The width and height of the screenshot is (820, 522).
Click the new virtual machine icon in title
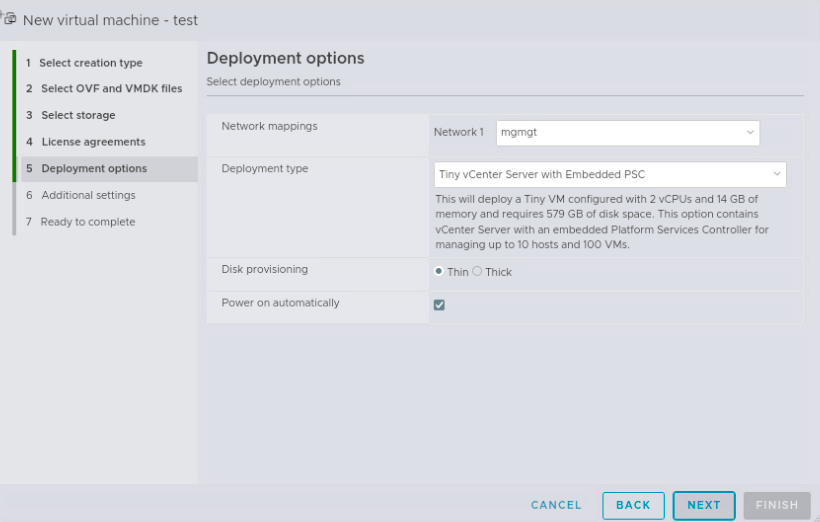pos(9,19)
